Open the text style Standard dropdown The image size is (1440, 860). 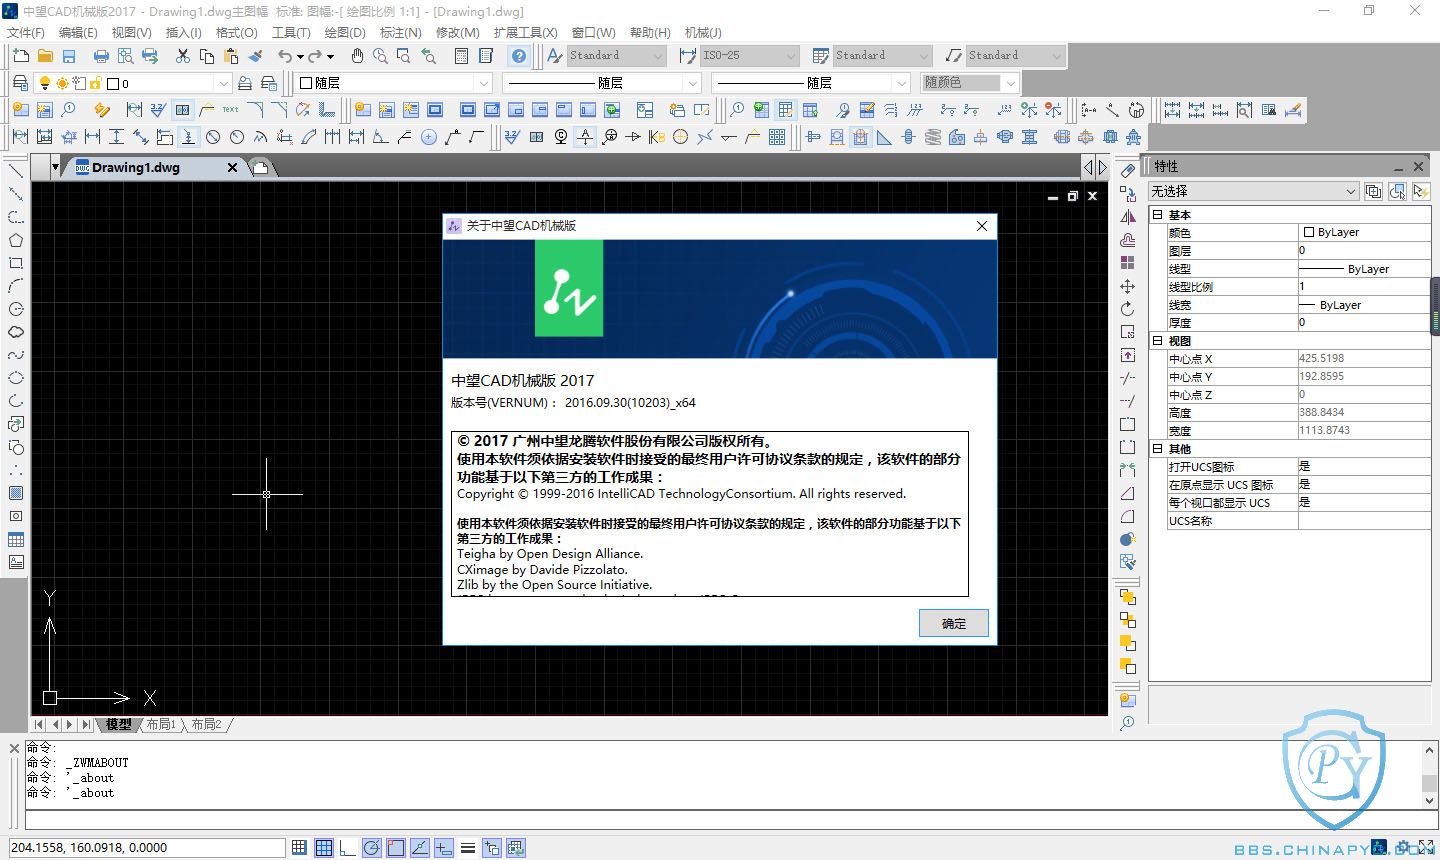(616, 56)
